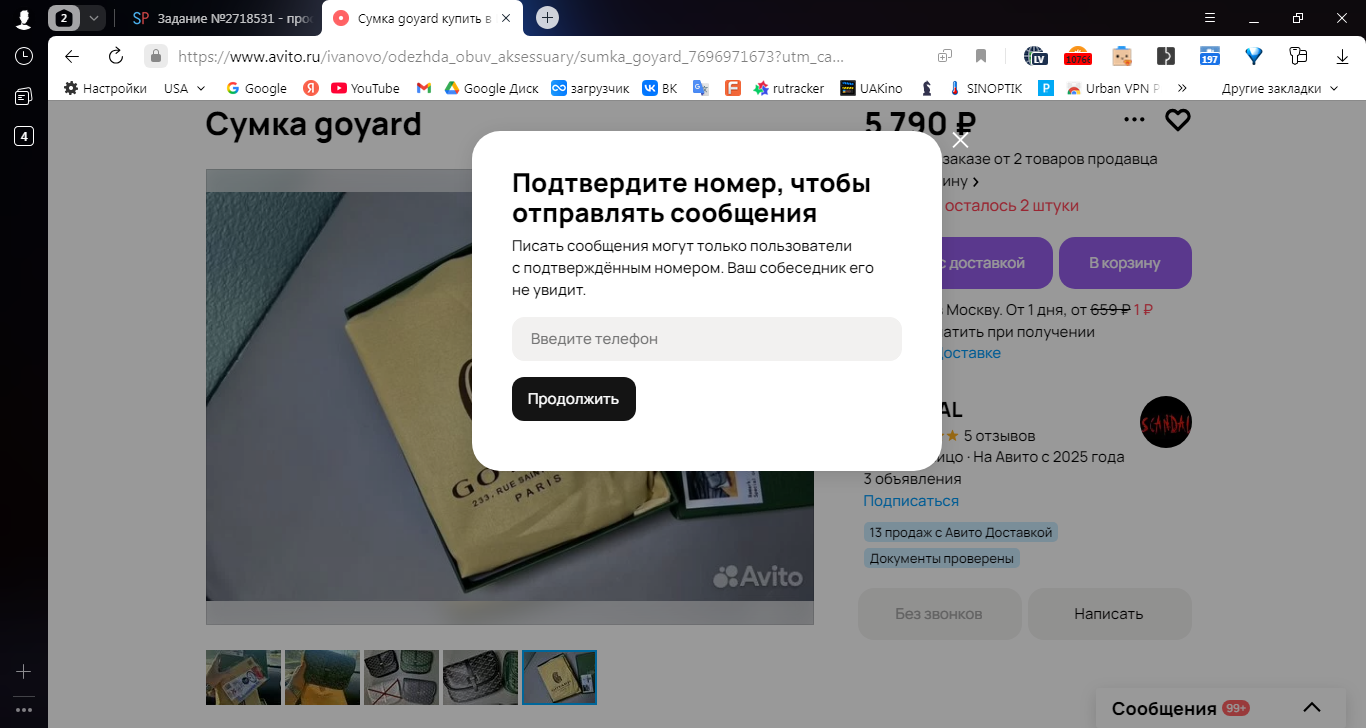This screenshot has width=1366, height=728.
Task: Open the chess knight bookmark icon
Action: 927,88
